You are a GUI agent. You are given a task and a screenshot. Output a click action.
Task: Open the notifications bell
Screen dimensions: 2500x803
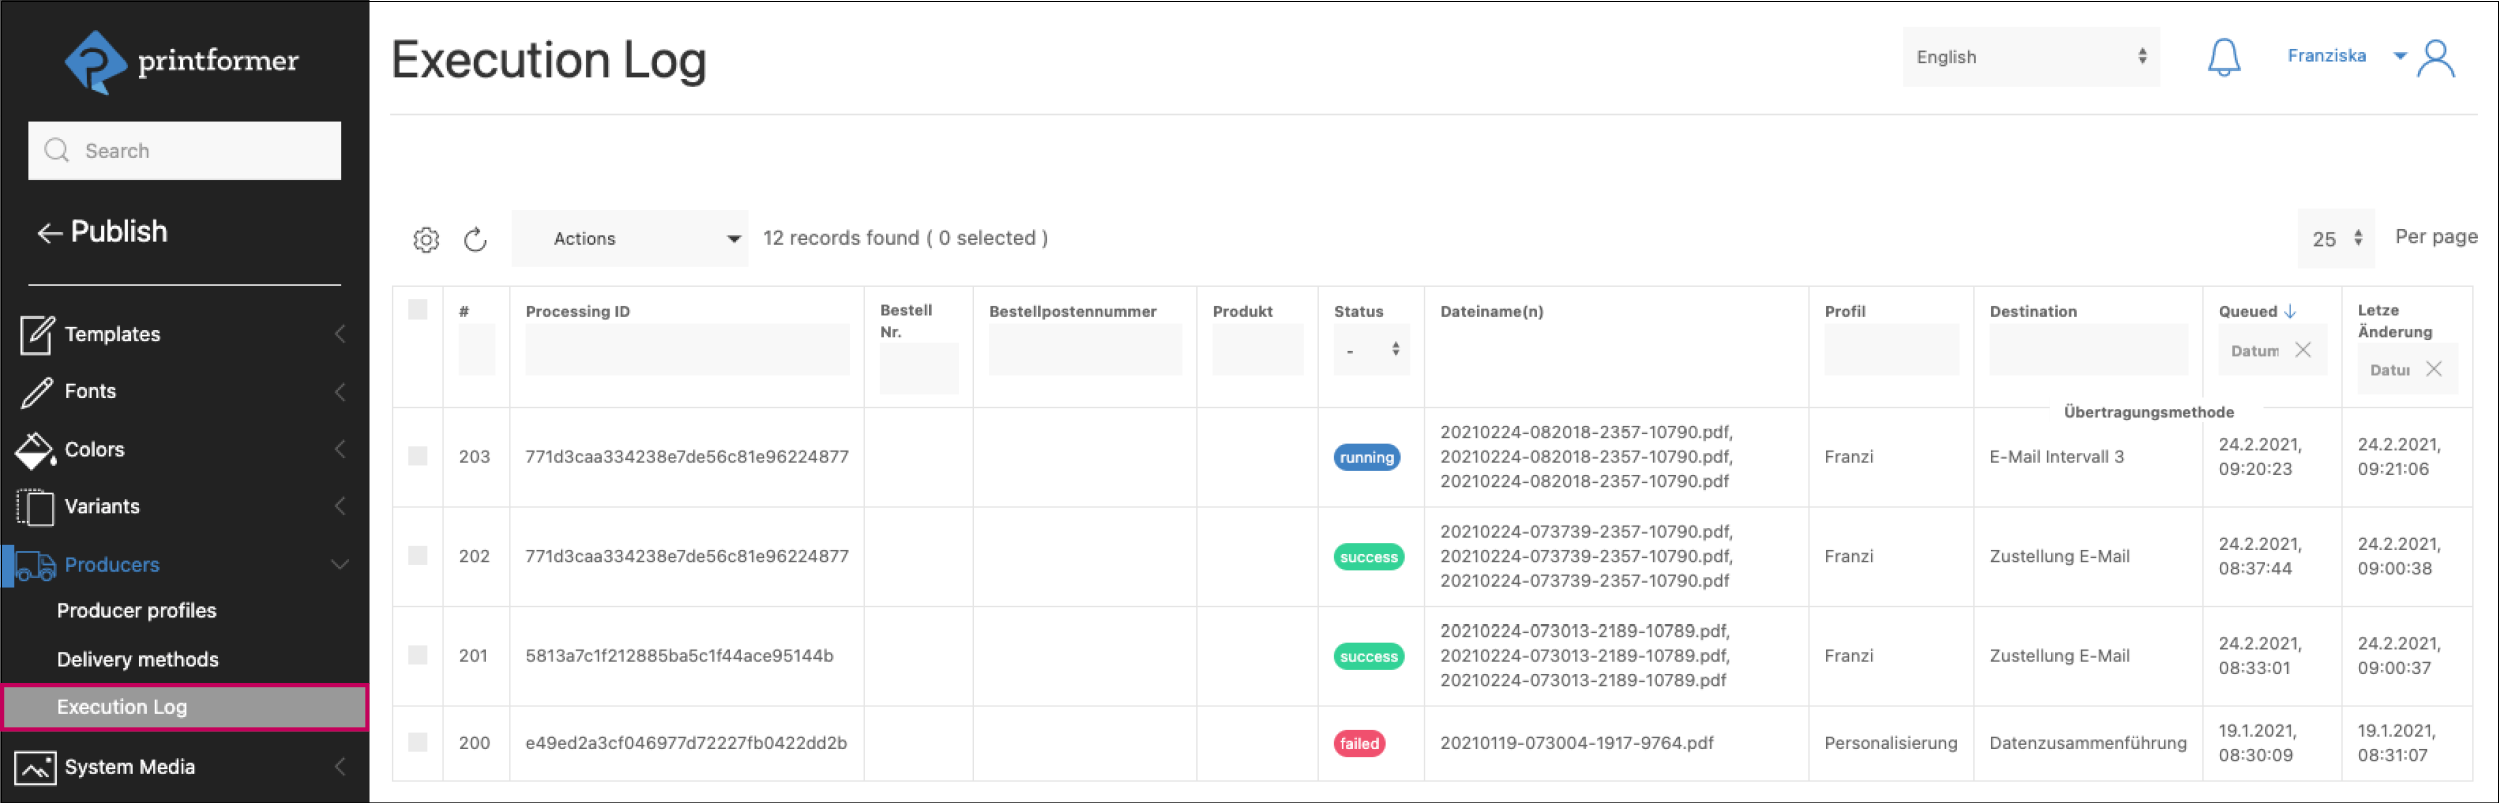(x=2223, y=57)
